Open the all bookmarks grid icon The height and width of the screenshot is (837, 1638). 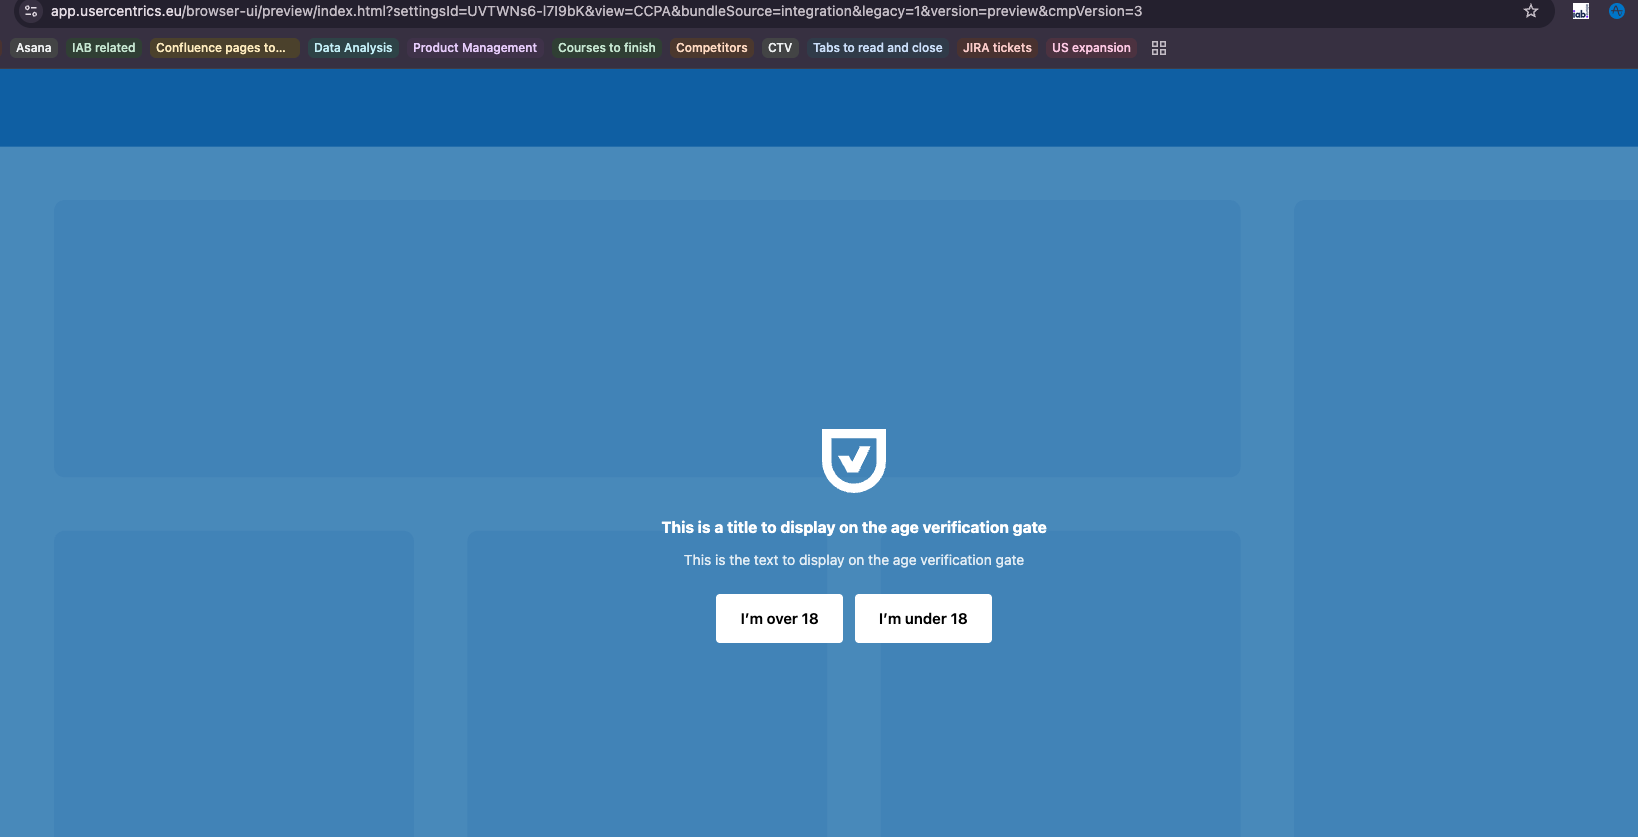pyautogui.click(x=1159, y=48)
